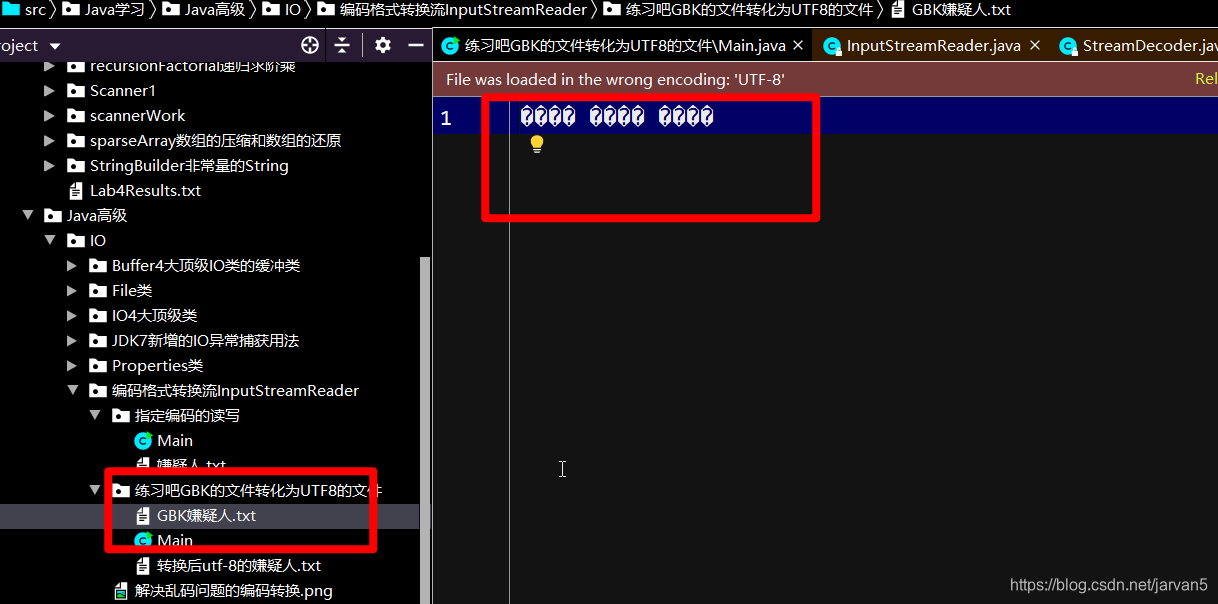Screen dimensions: 1218x604
Task: Click the class icon on StreamDecoder tab
Action: click(1069, 46)
